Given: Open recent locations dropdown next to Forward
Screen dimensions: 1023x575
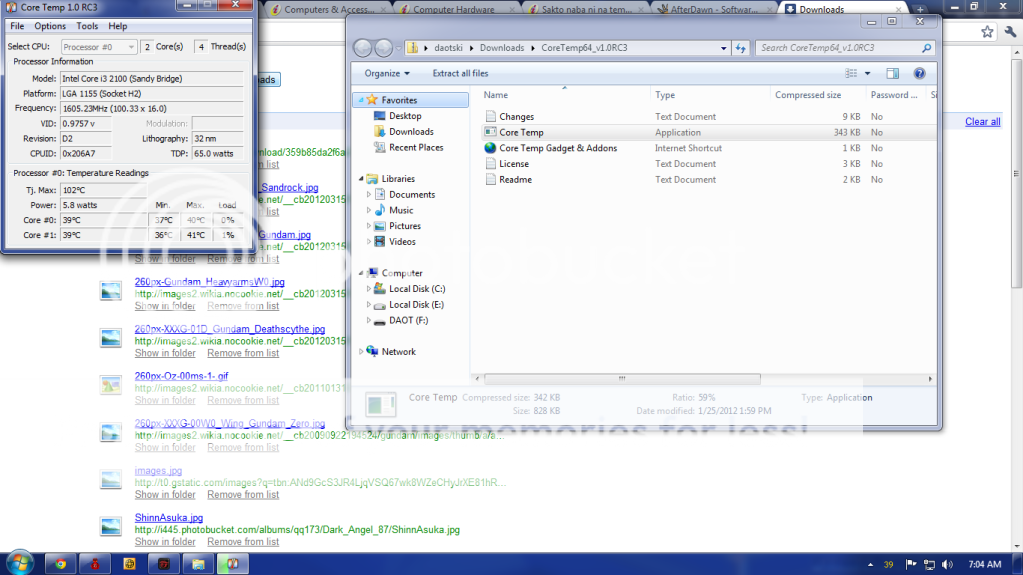Looking at the screenshot, I should coord(399,48).
